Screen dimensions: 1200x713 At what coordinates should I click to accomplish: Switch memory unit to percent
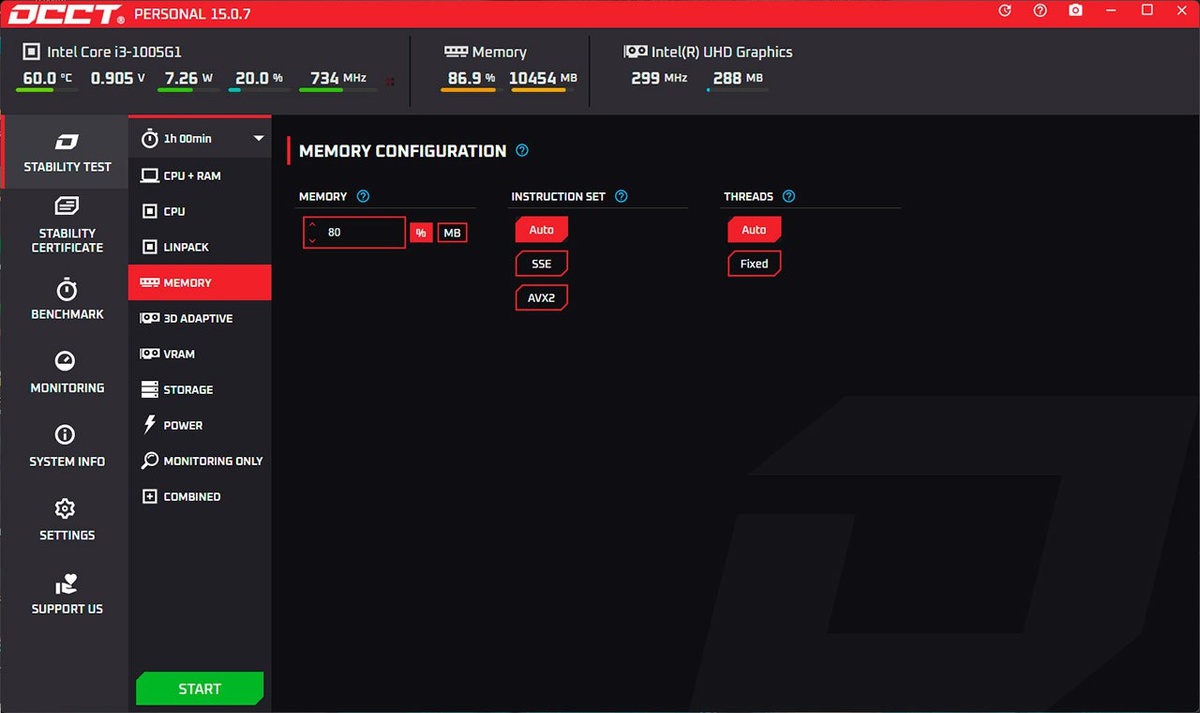(x=421, y=233)
